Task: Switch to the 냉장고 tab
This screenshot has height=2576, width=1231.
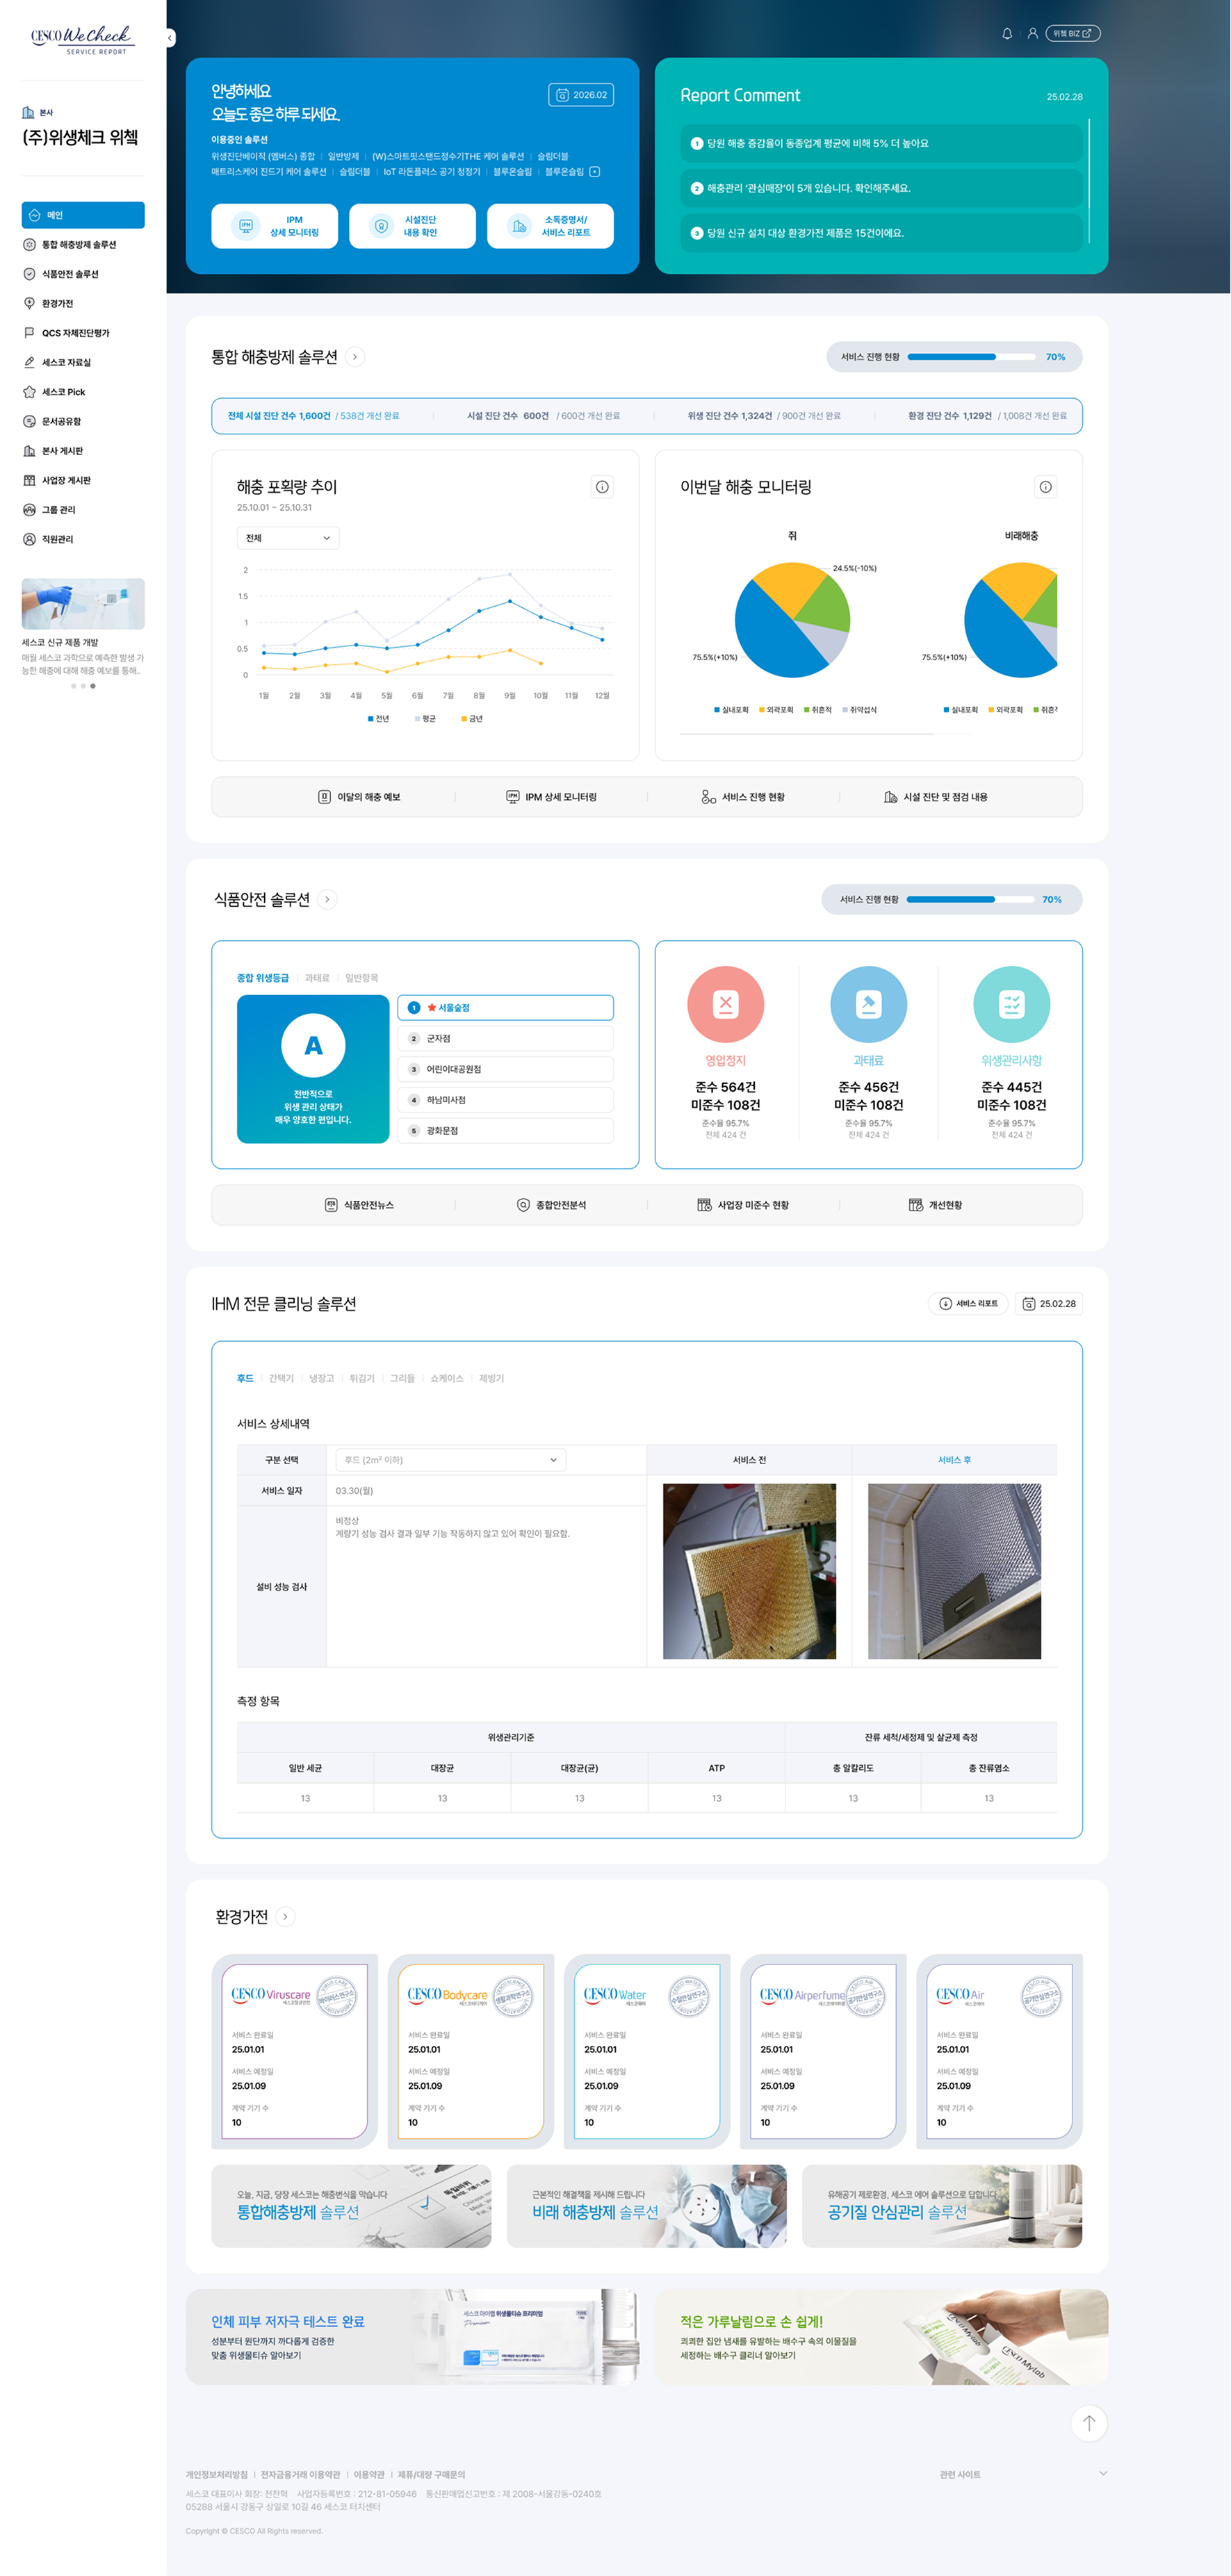Action: click(321, 1378)
